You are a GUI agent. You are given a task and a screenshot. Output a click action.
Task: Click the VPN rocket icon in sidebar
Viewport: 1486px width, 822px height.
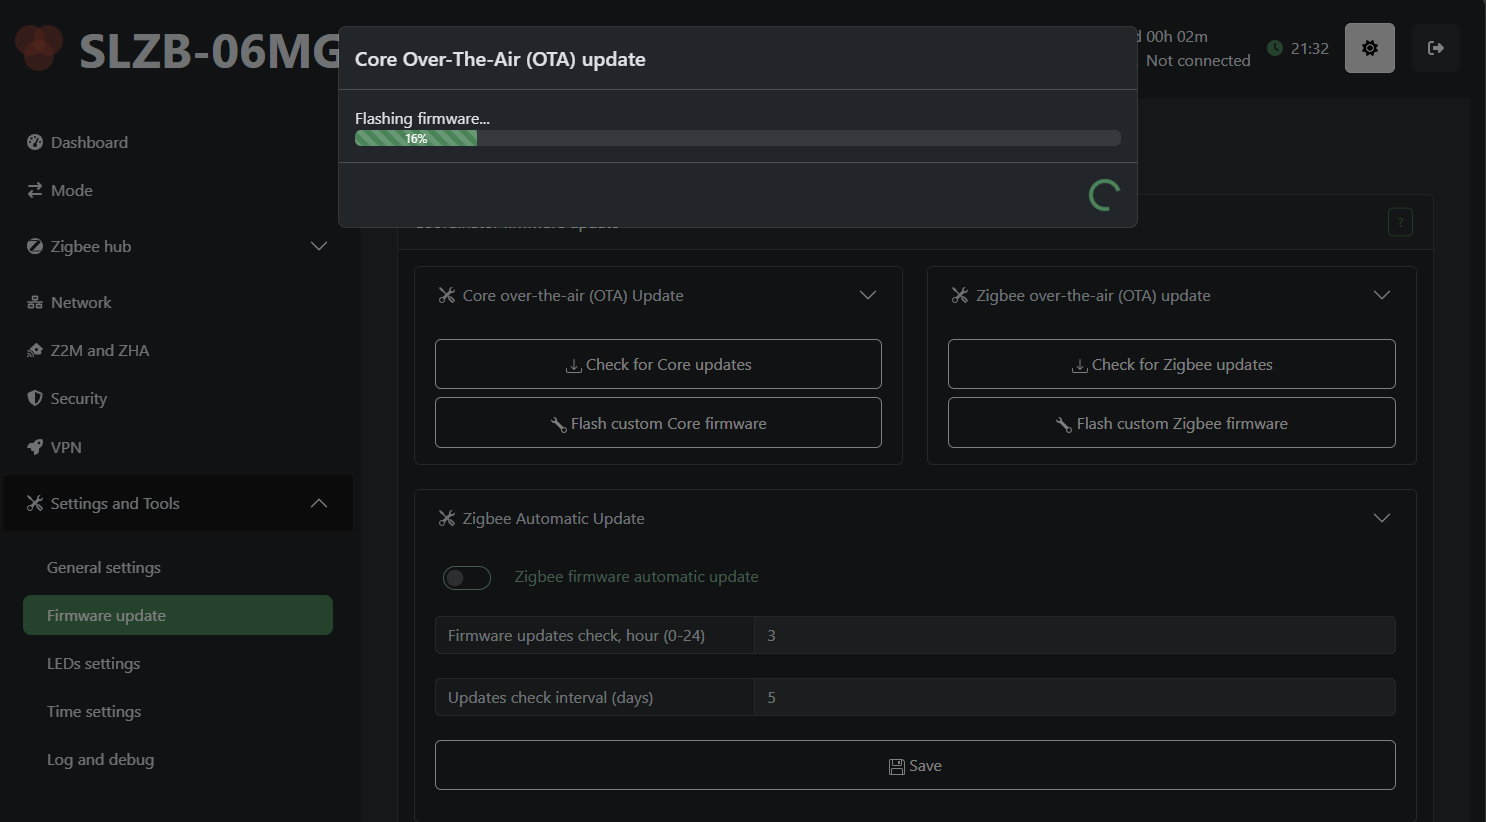click(x=35, y=447)
